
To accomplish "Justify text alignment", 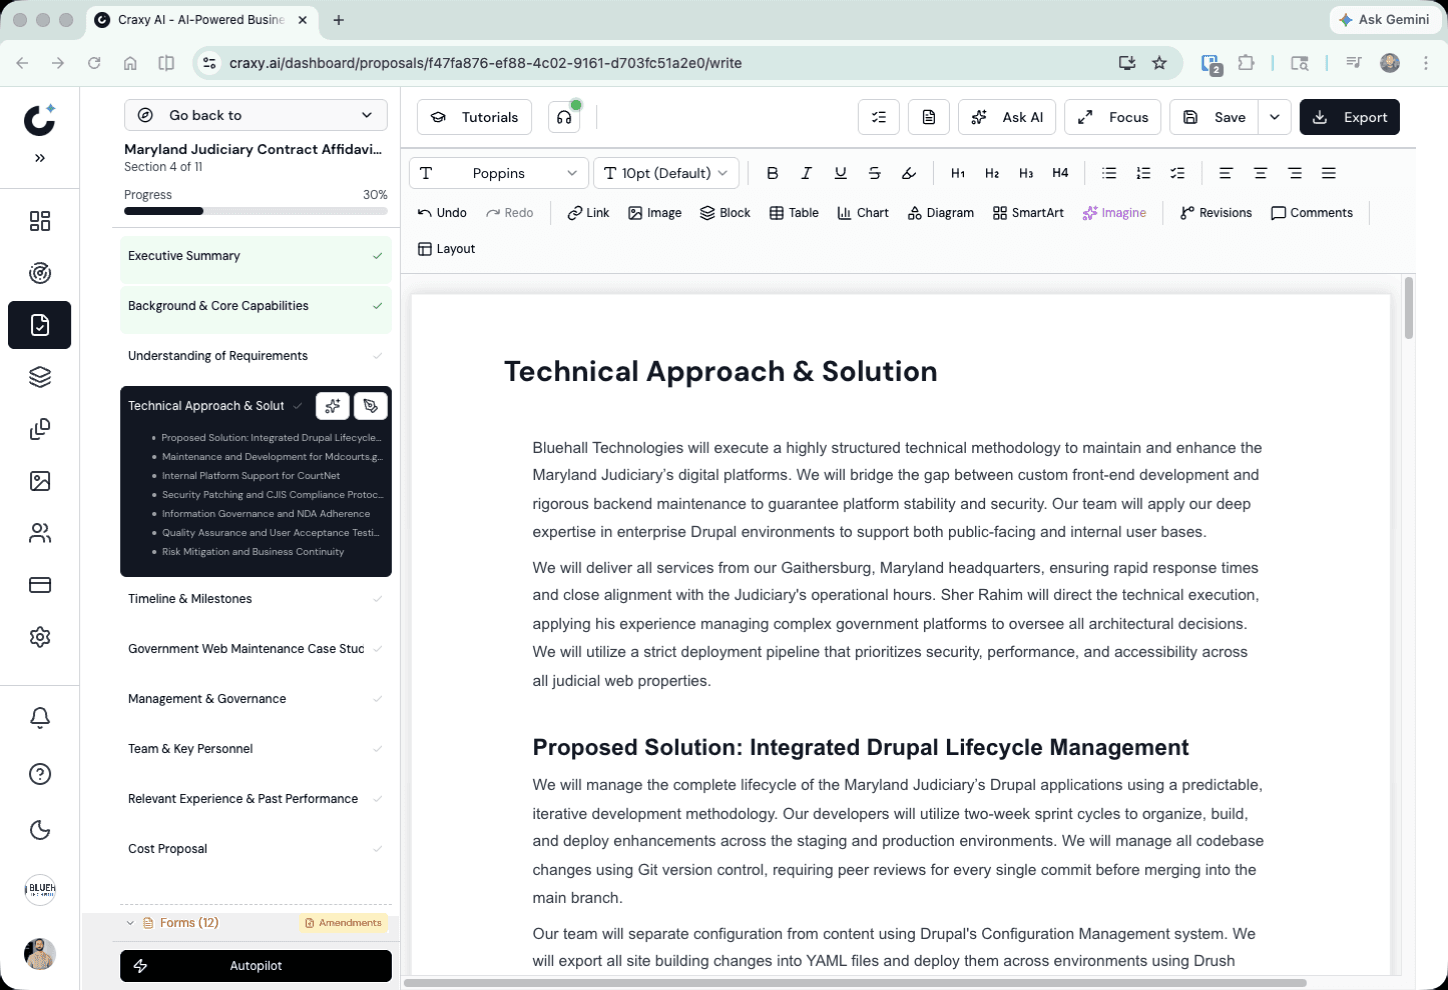I will pos(1328,173).
